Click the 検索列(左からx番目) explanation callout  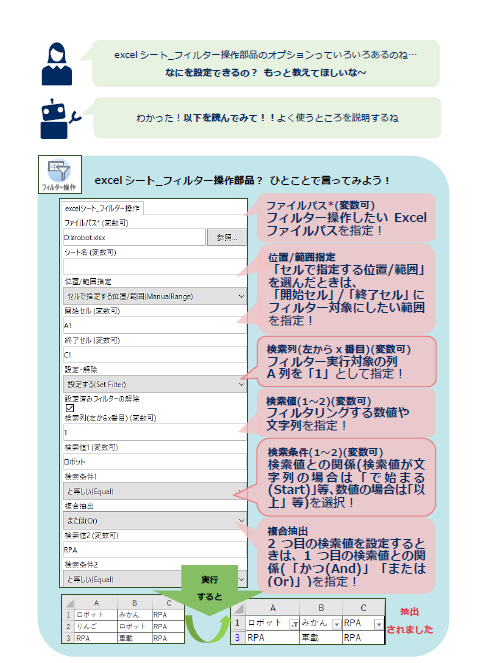[346, 362]
